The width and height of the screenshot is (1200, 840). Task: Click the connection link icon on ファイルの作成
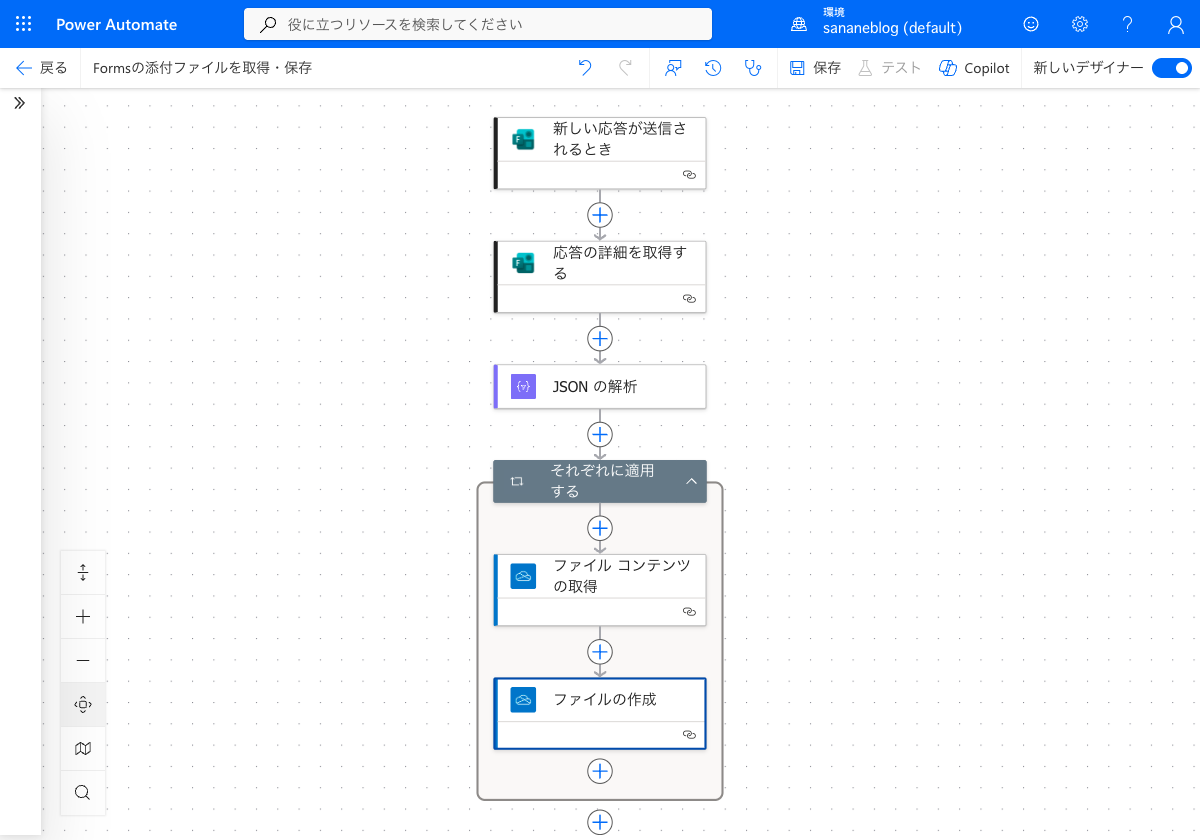pyautogui.click(x=689, y=735)
